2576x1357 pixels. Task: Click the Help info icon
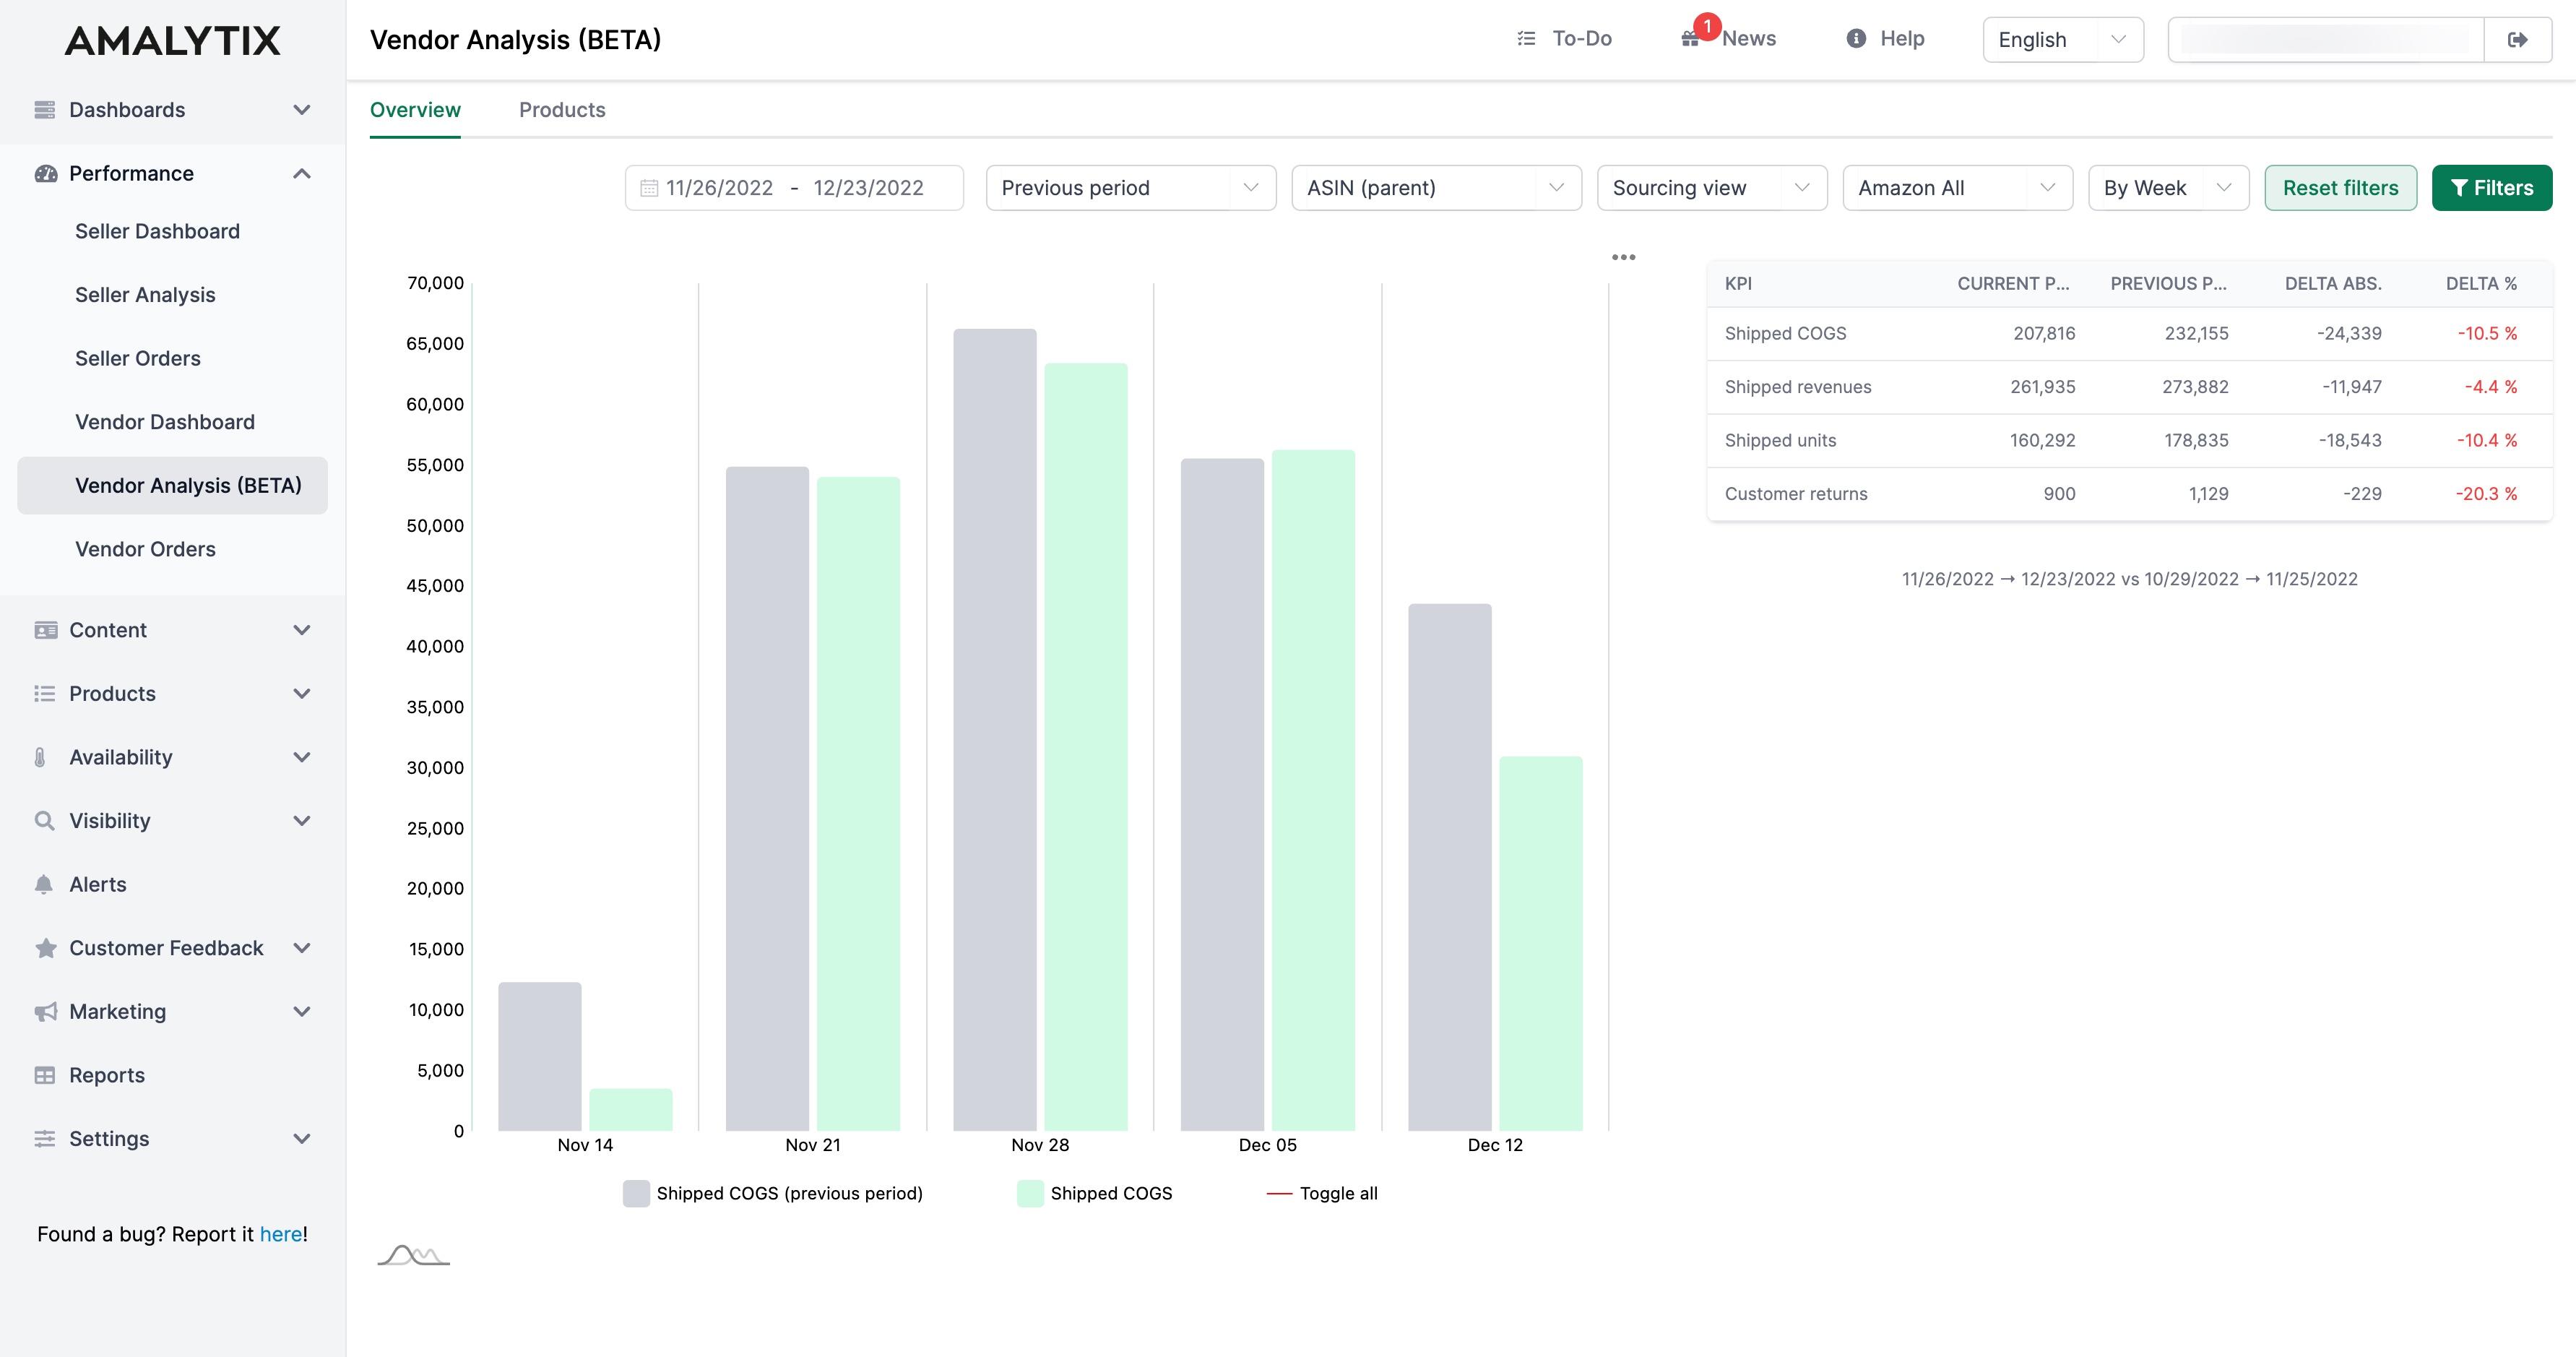1856,39
